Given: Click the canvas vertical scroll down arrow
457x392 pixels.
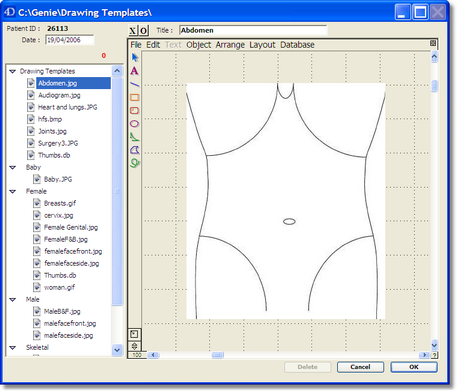Looking at the screenshot, I should click(x=434, y=345).
